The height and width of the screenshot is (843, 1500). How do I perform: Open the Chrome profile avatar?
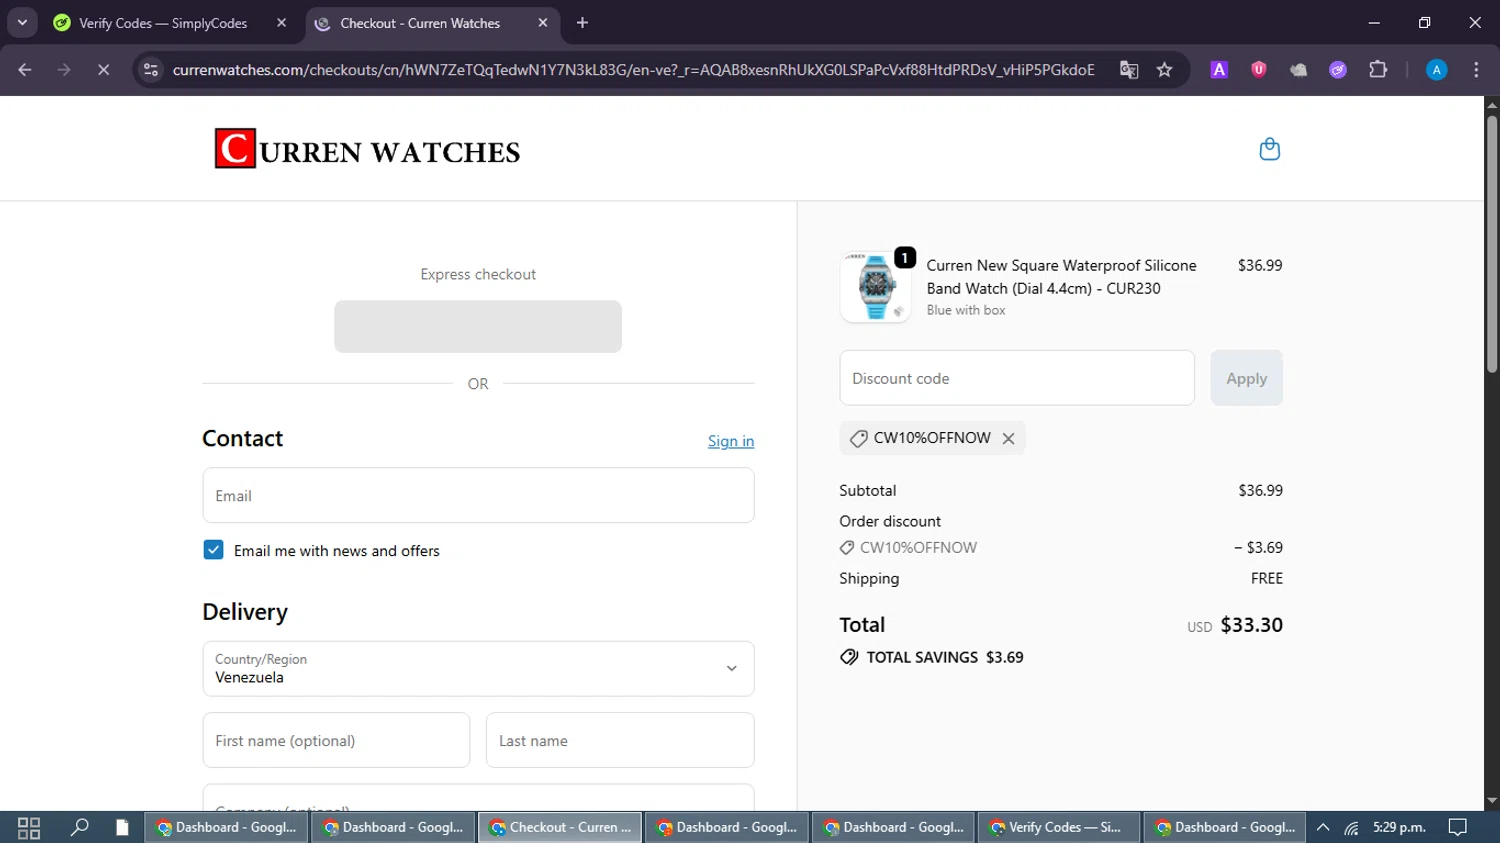pyautogui.click(x=1436, y=70)
